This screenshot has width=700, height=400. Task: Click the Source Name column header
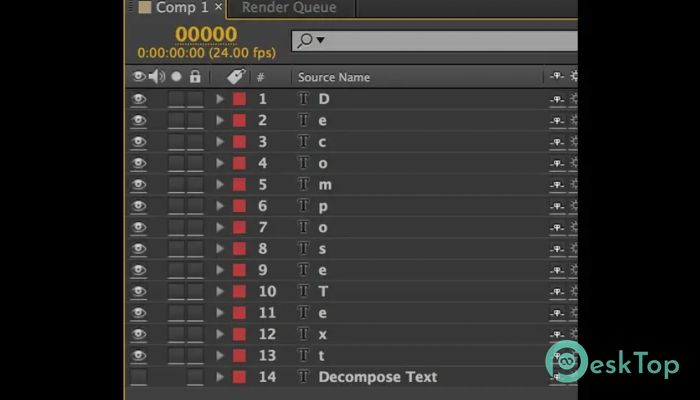[x=334, y=77]
